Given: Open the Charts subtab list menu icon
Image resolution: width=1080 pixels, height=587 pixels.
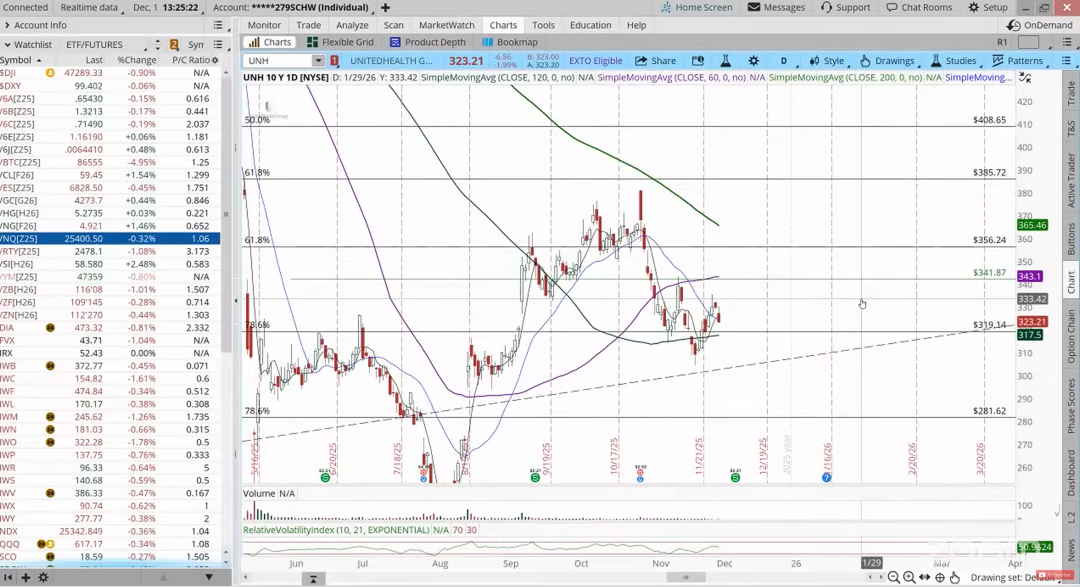Looking at the screenshot, I should pos(1066,42).
